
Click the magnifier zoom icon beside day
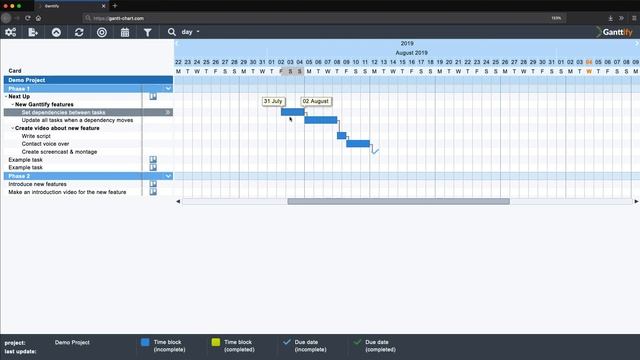[171, 32]
